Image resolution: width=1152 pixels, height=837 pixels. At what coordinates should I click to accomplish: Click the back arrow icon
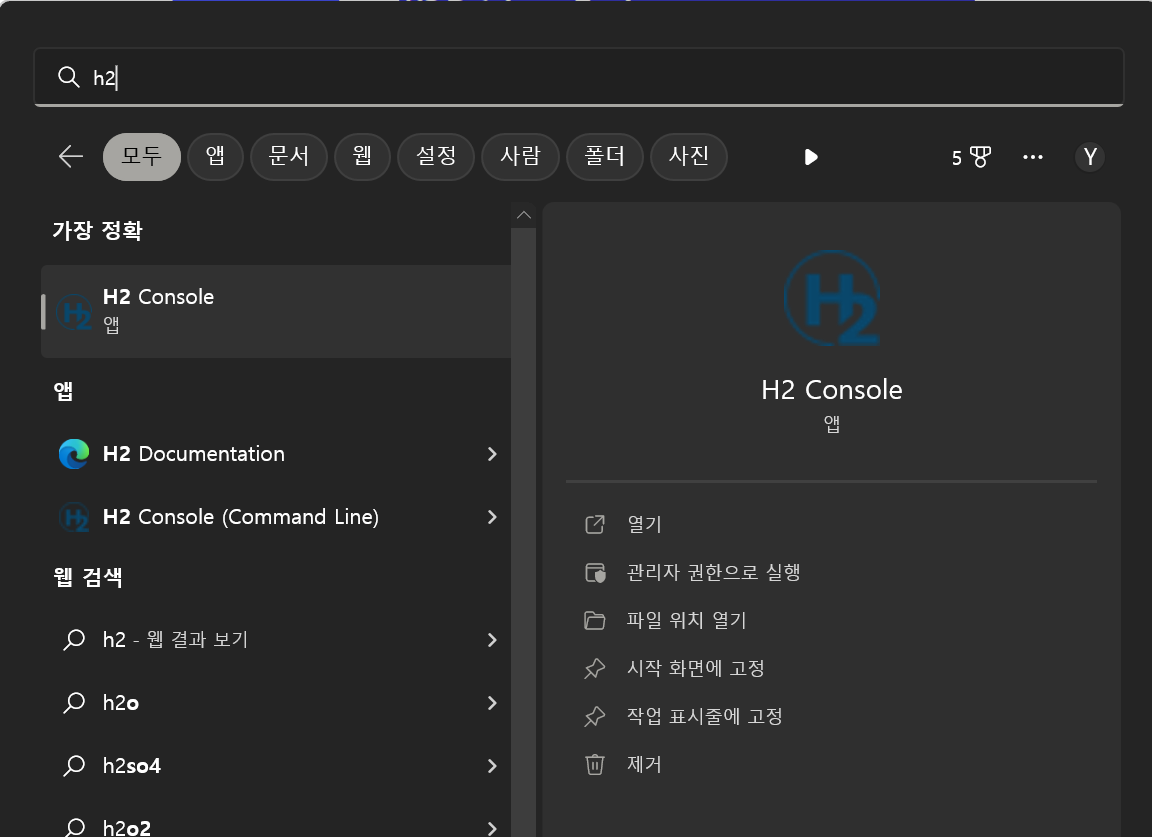point(71,157)
